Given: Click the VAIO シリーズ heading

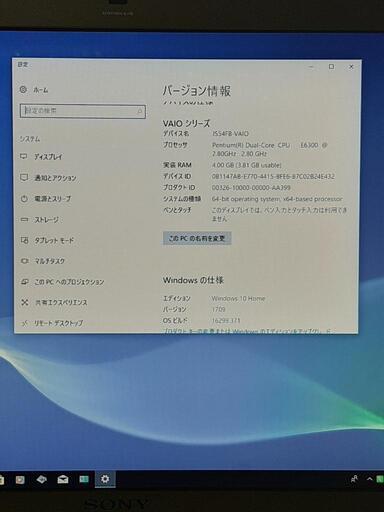Looking at the screenshot, I should [186, 123].
